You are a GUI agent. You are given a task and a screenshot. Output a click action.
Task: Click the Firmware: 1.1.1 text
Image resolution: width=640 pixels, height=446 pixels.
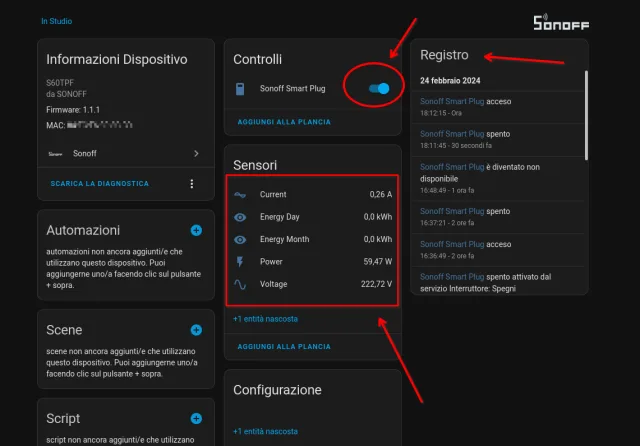[x=73, y=110]
